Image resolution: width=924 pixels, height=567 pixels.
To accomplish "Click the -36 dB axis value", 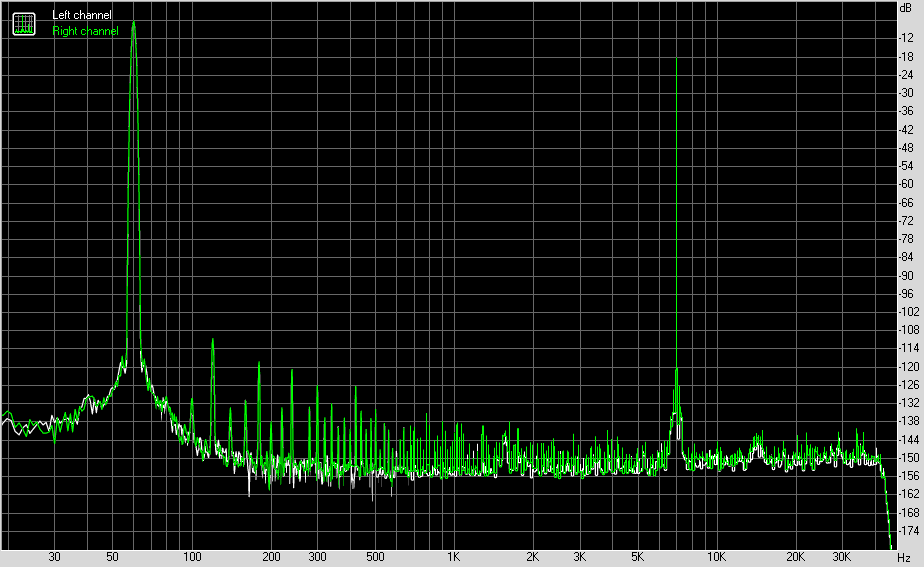I will coord(906,111).
